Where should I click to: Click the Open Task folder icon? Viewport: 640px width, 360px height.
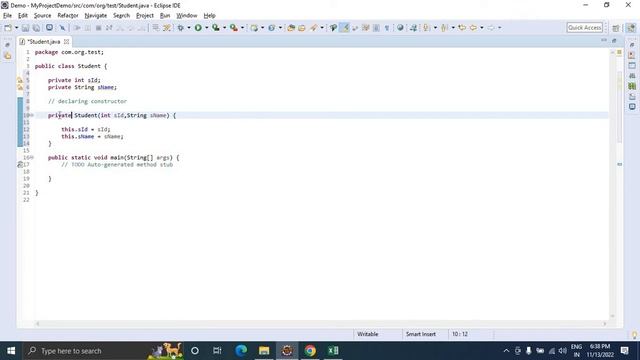(302, 28)
